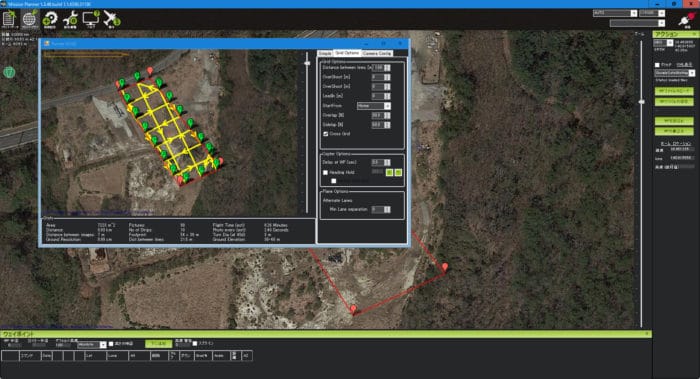Click the first green WP file button
Screen dimensions: 700x379
(674, 91)
